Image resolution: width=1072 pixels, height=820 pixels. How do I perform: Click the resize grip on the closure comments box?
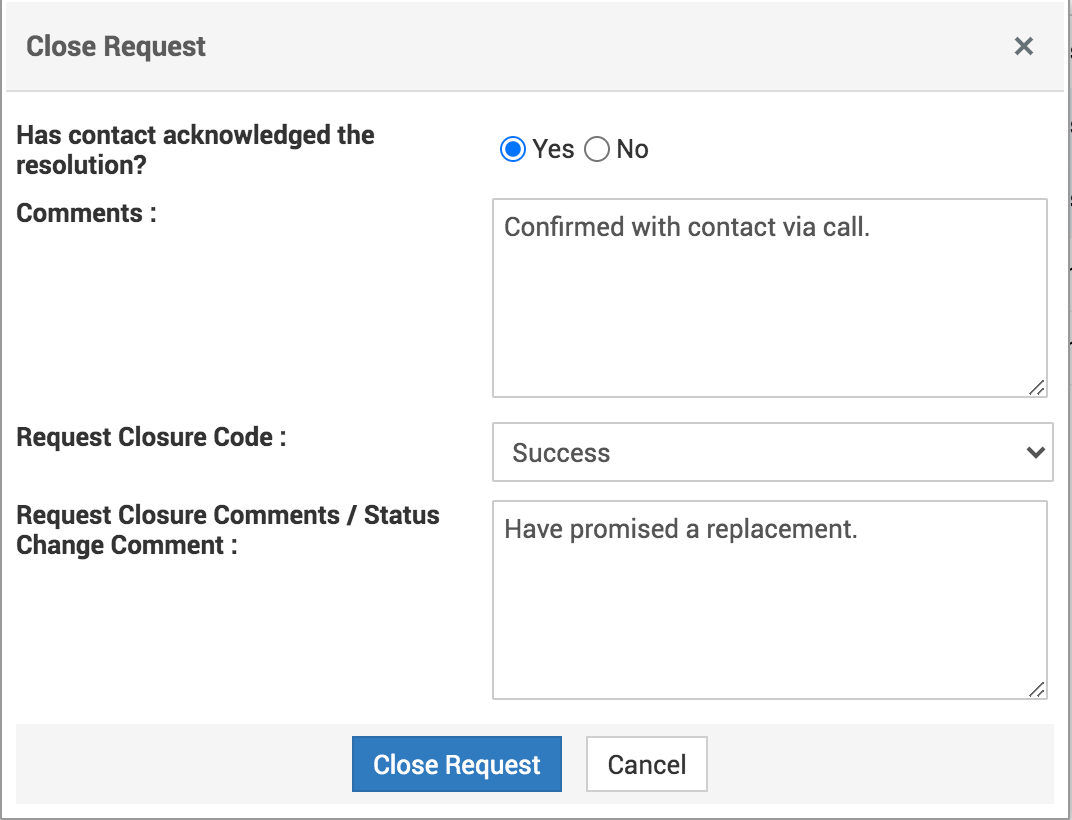pyautogui.click(x=1037, y=689)
